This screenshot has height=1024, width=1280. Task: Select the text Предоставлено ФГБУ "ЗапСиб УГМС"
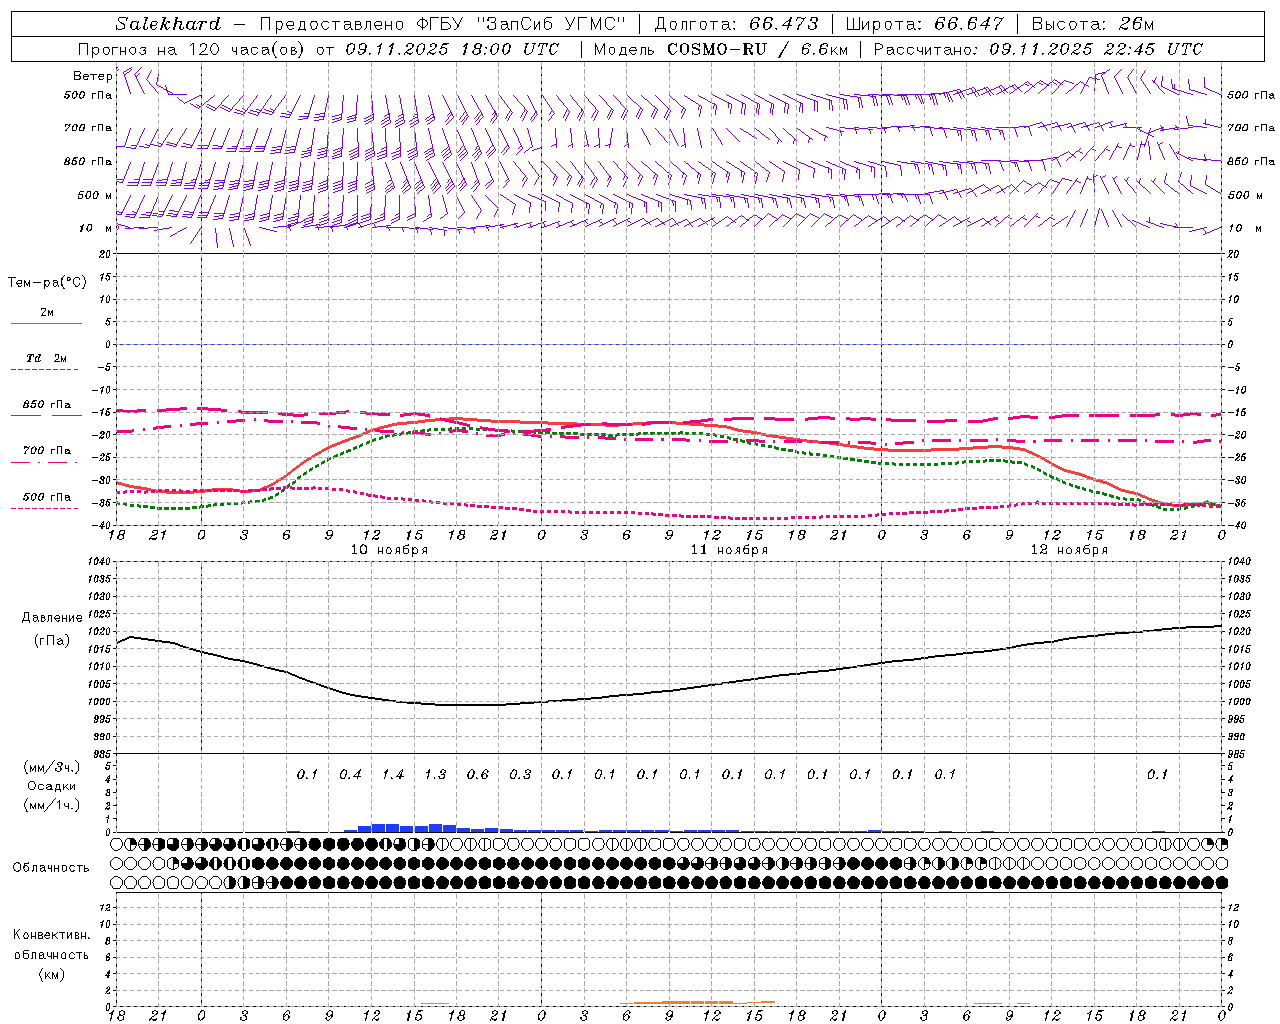click(442, 24)
